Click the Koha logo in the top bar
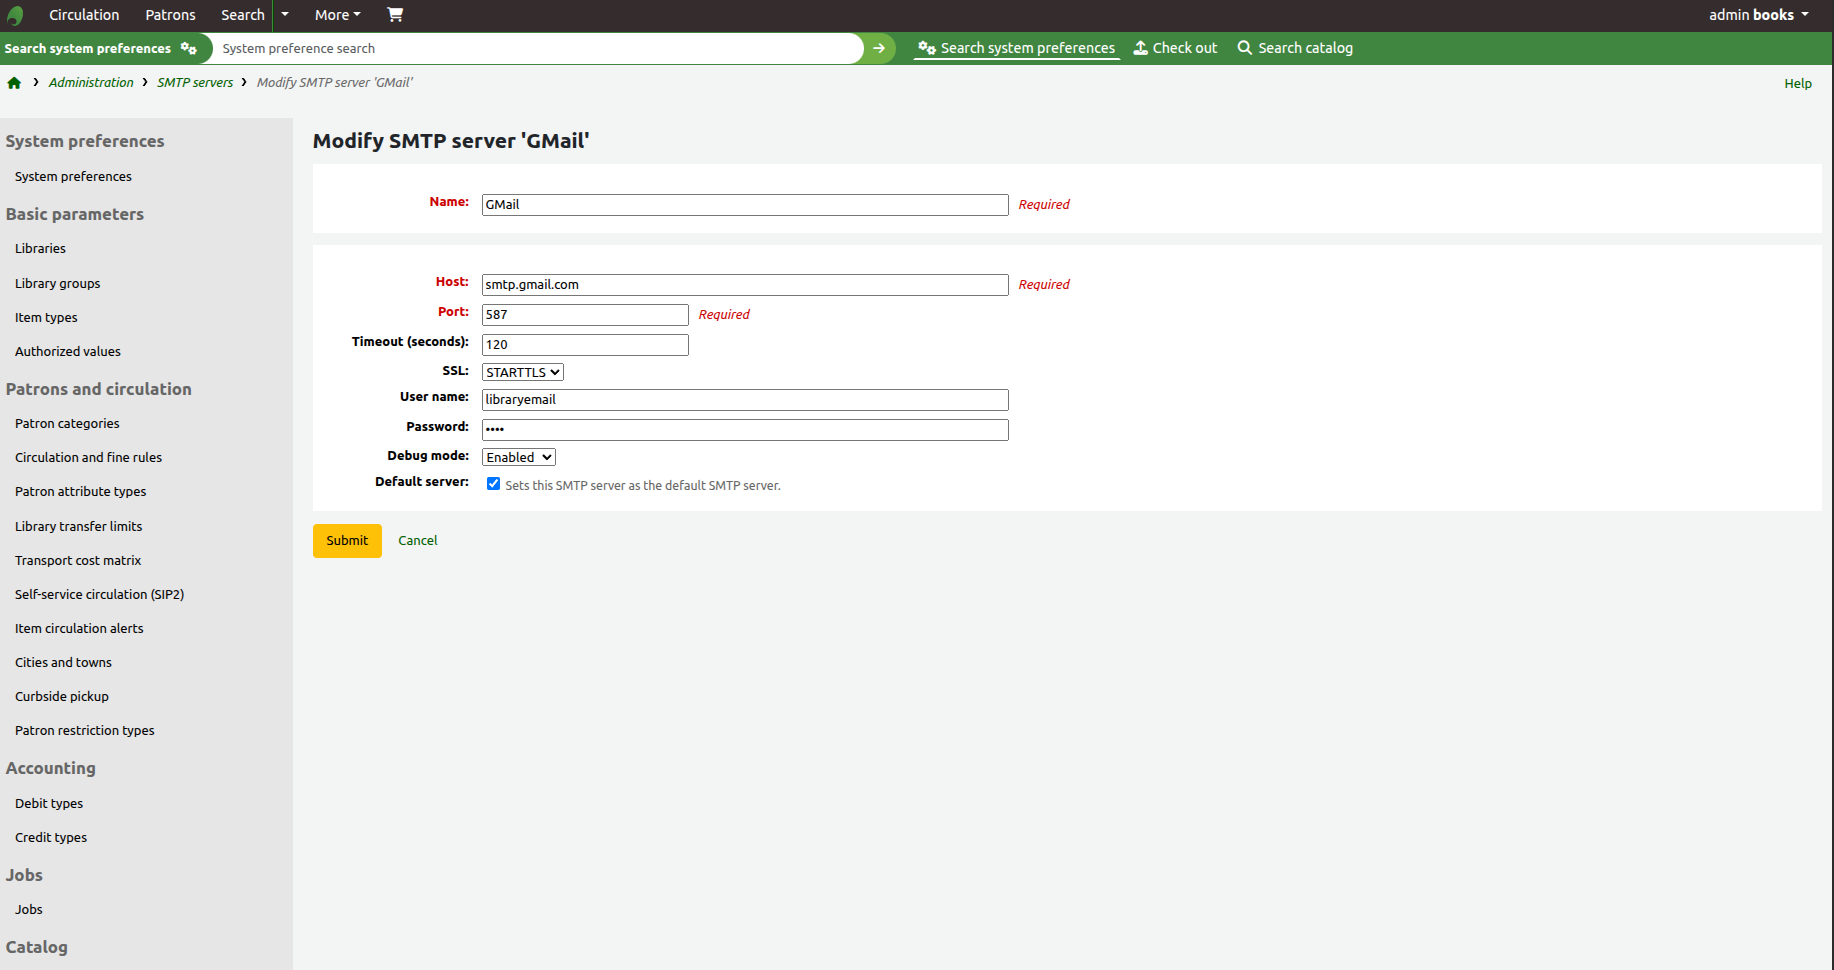This screenshot has height=970, width=1834. [x=14, y=15]
